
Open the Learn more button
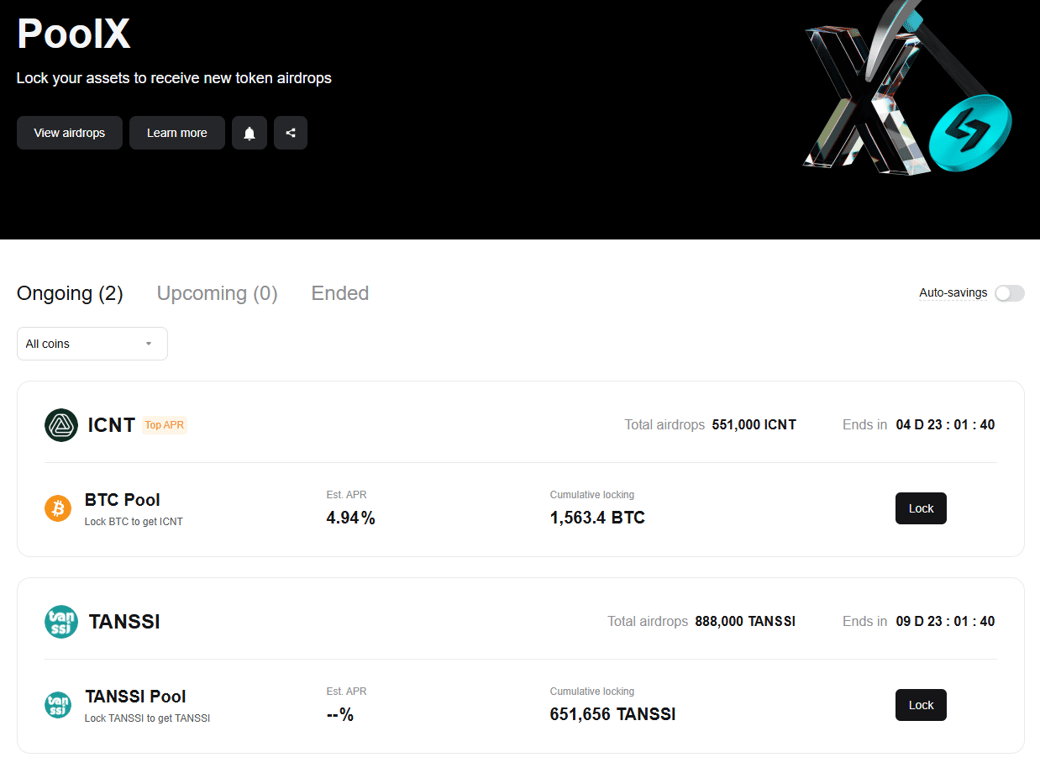[176, 132]
